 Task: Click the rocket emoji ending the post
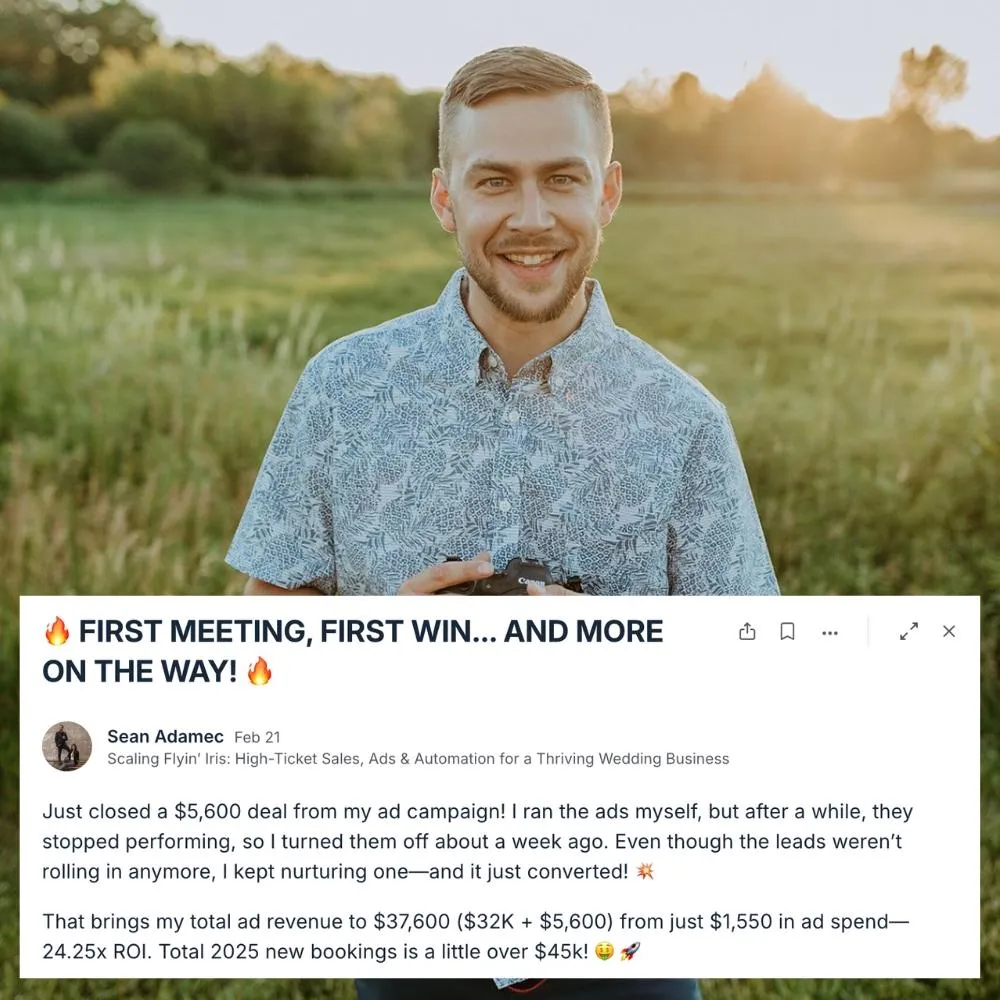coord(630,952)
